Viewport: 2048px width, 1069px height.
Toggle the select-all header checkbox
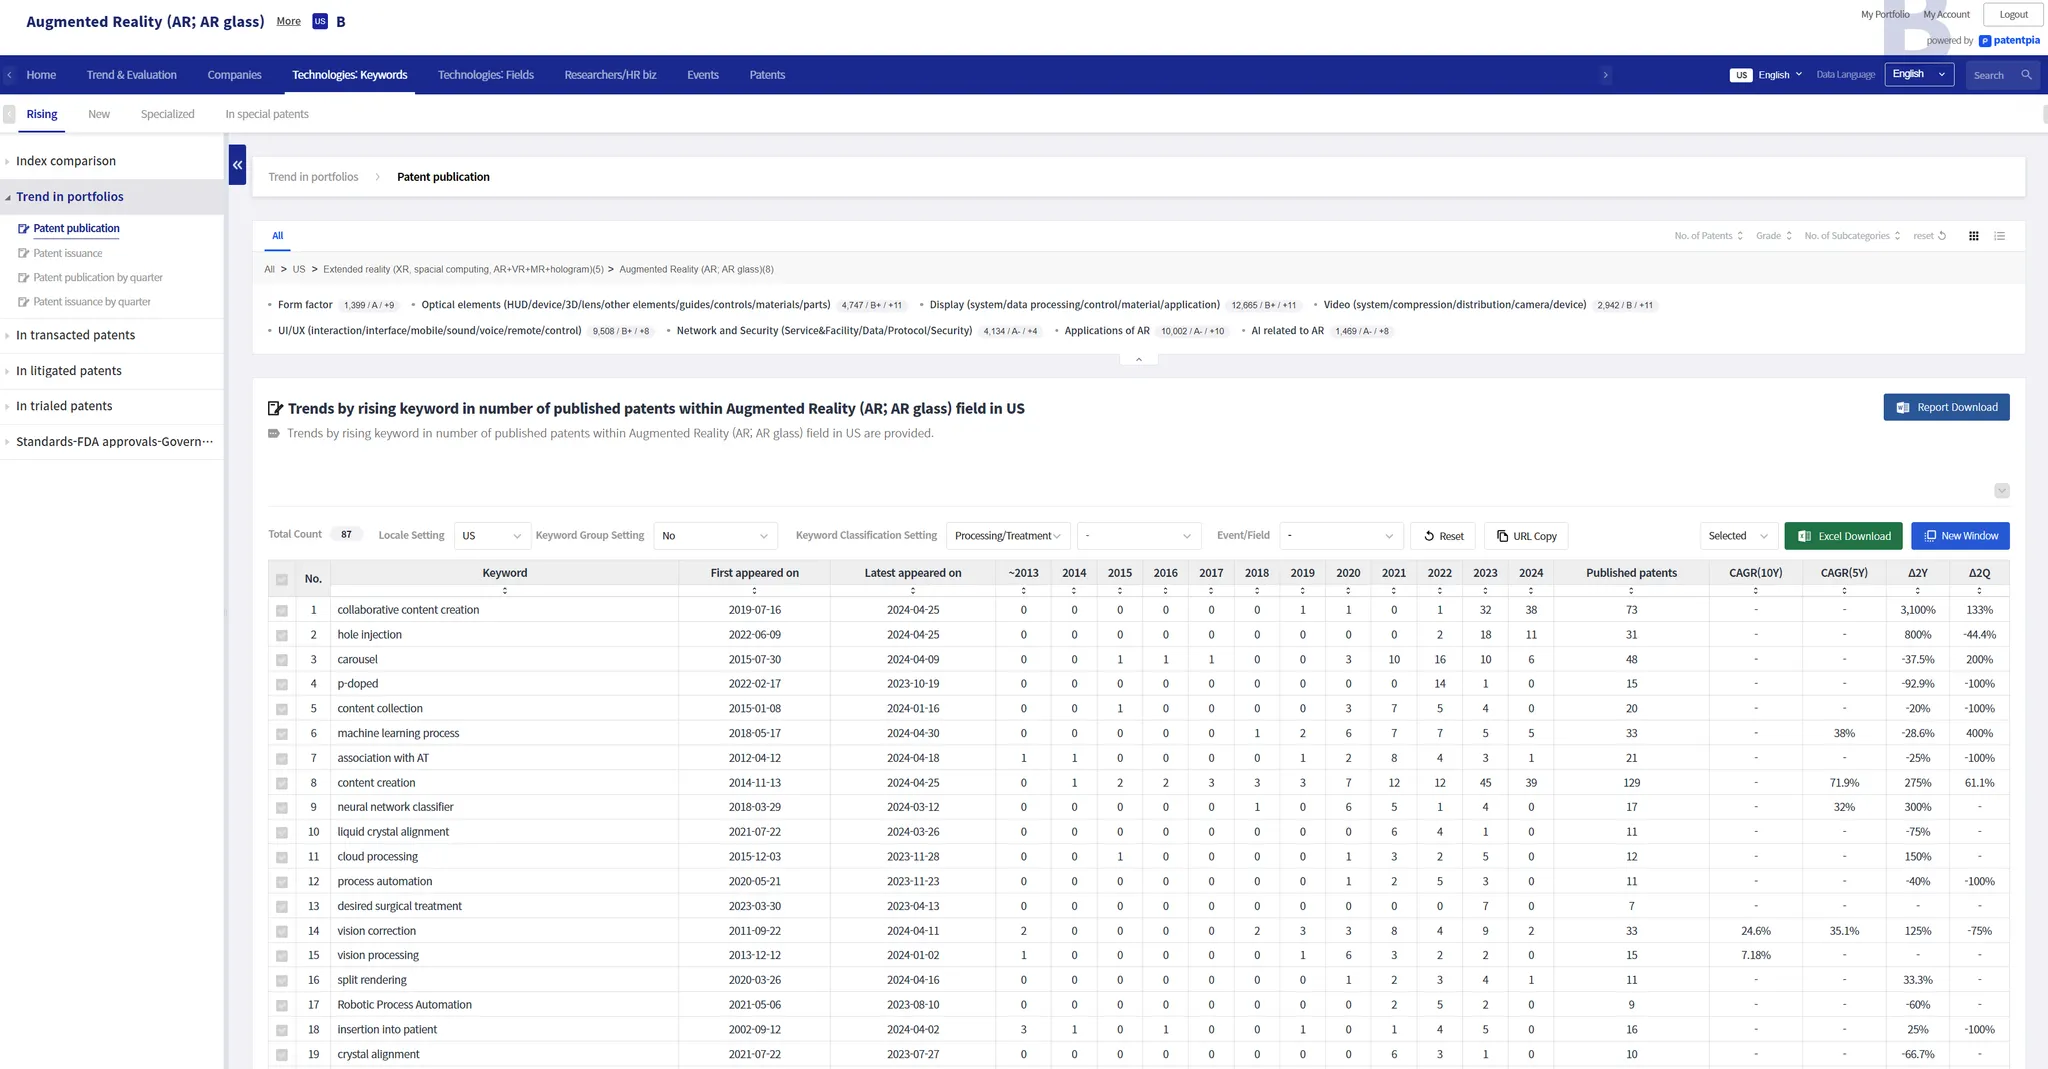pos(282,579)
